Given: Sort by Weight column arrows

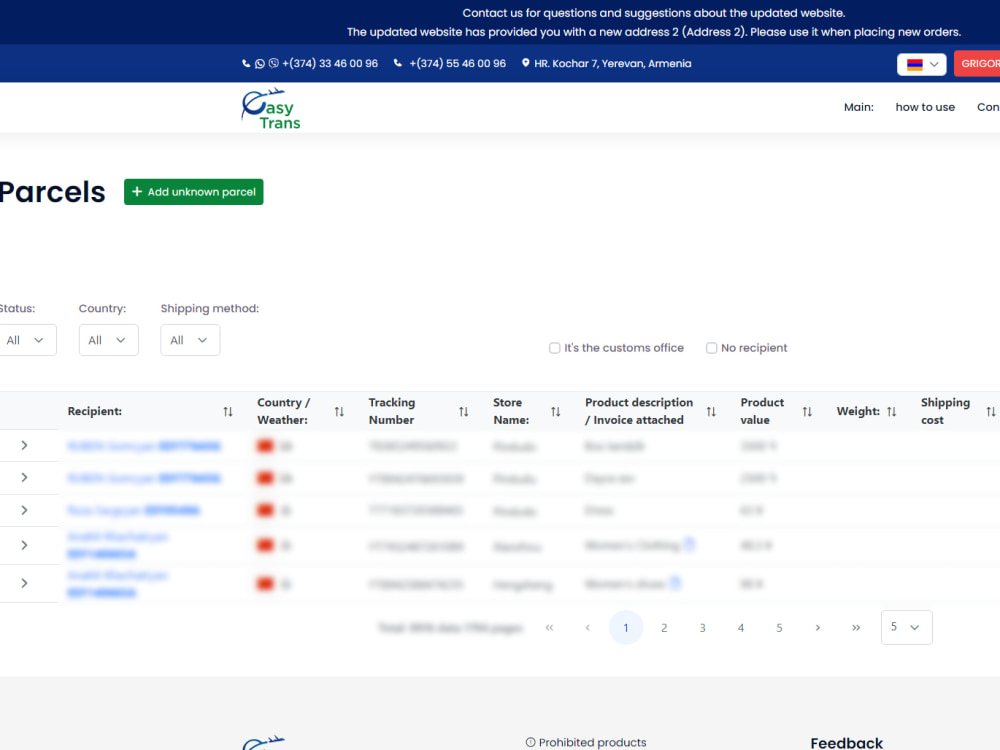Looking at the screenshot, I should 892,412.
